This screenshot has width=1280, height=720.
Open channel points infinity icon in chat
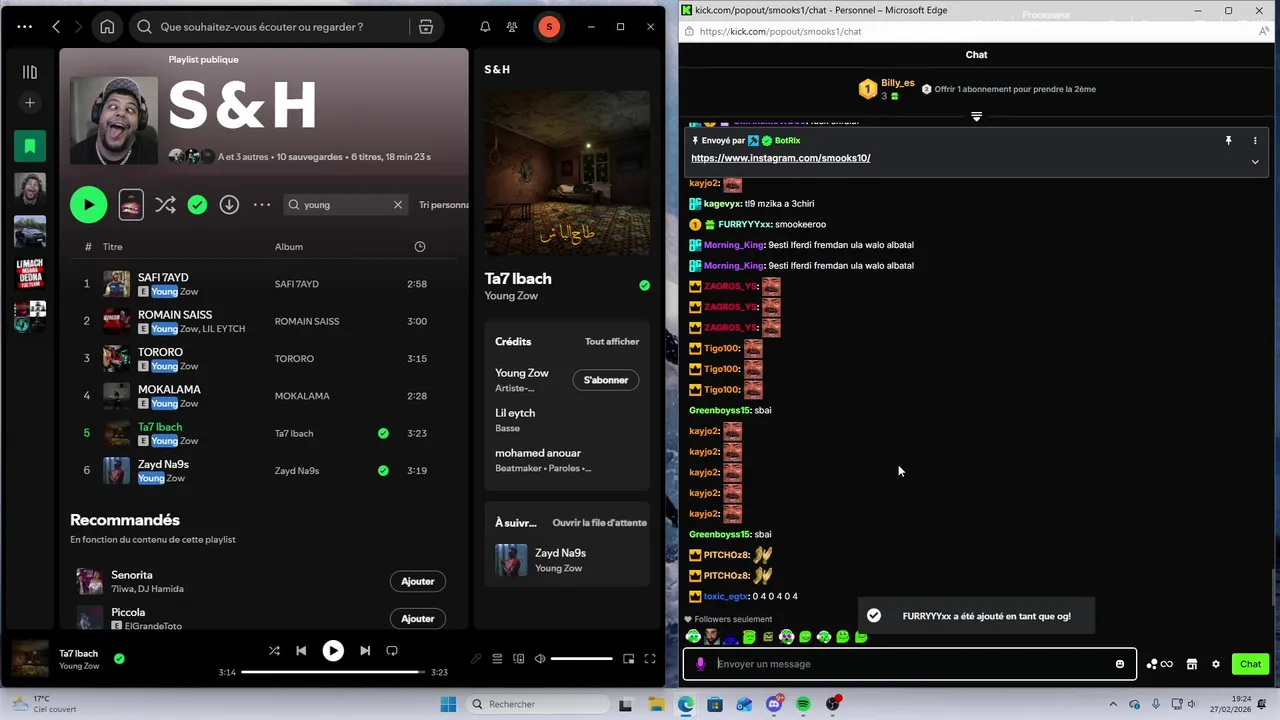pyautogui.click(x=1160, y=664)
